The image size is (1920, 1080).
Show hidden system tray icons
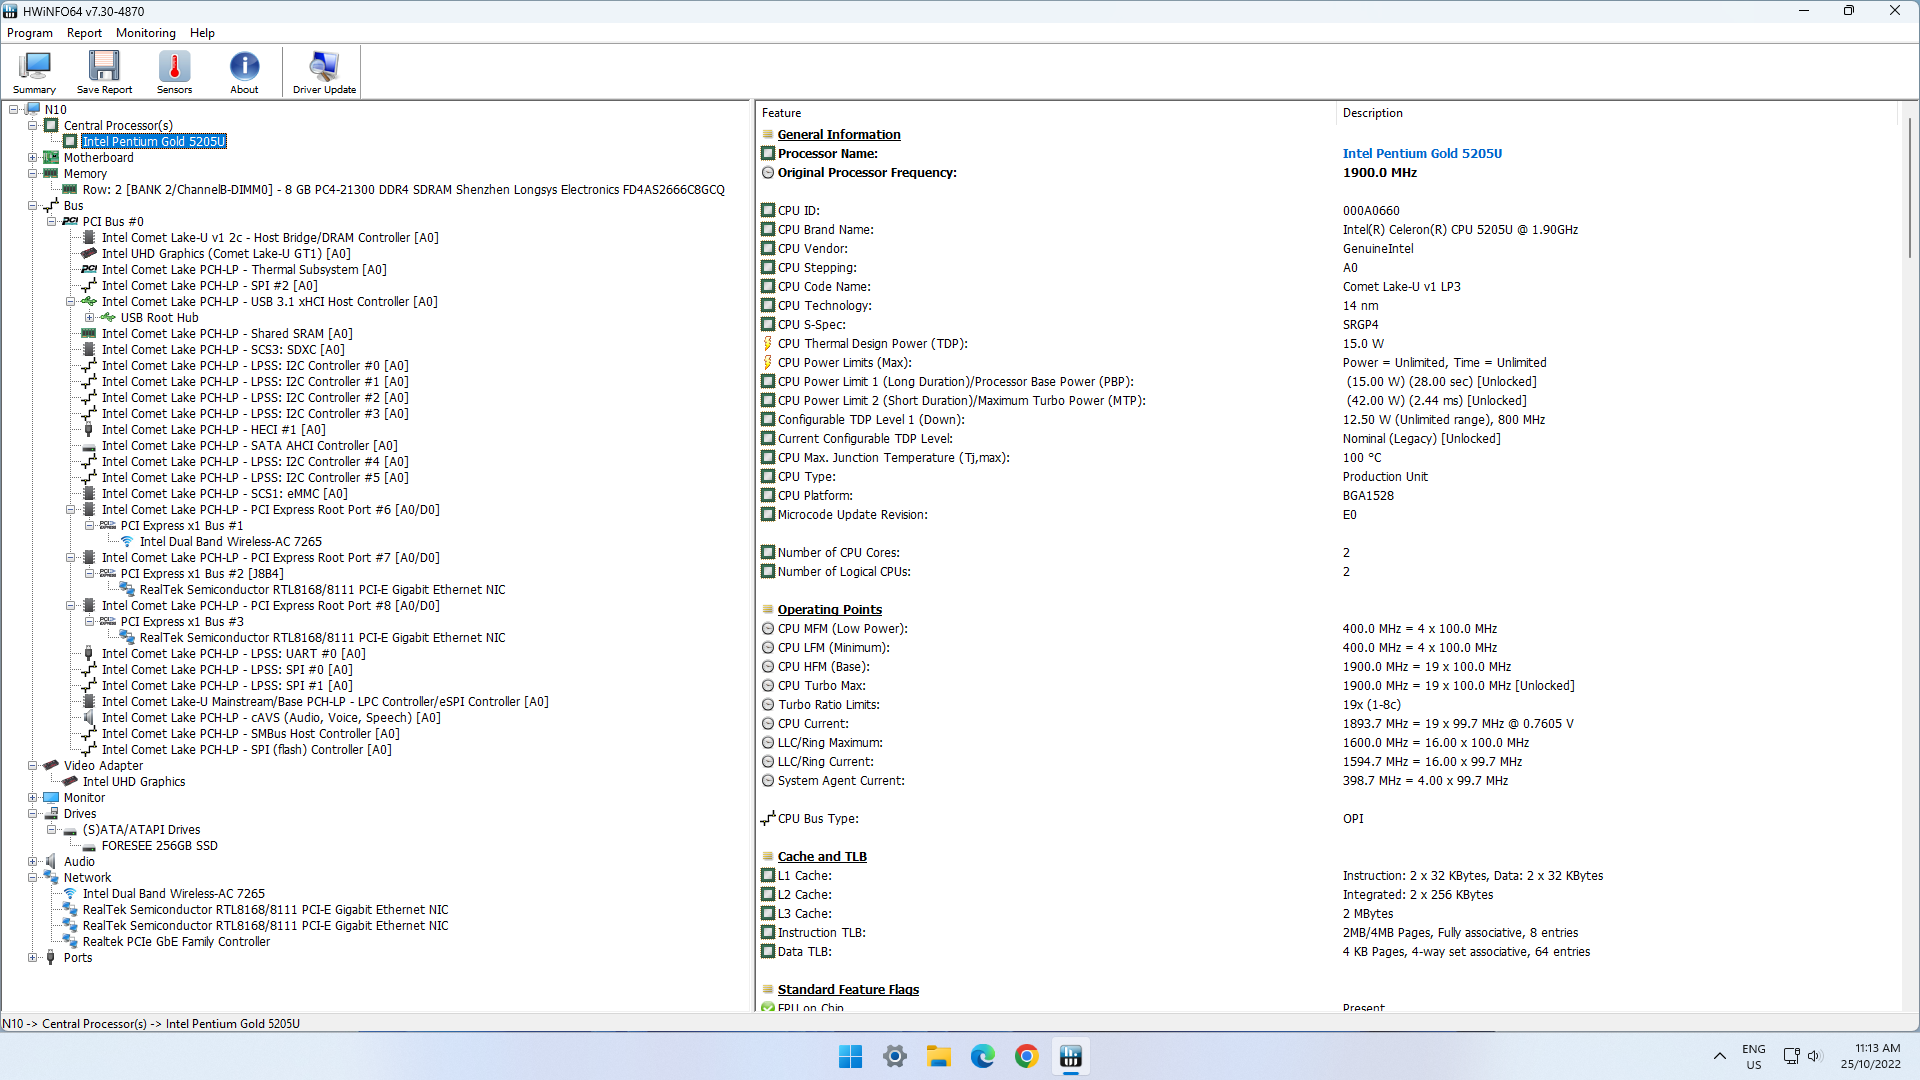click(1720, 1056)
